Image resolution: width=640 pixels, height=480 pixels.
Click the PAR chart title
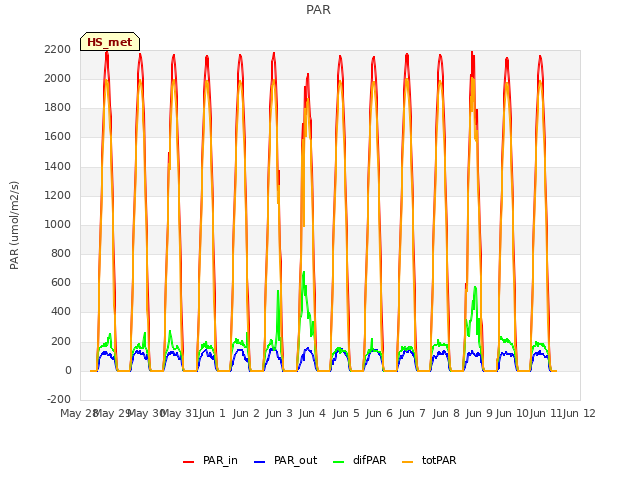318,9
